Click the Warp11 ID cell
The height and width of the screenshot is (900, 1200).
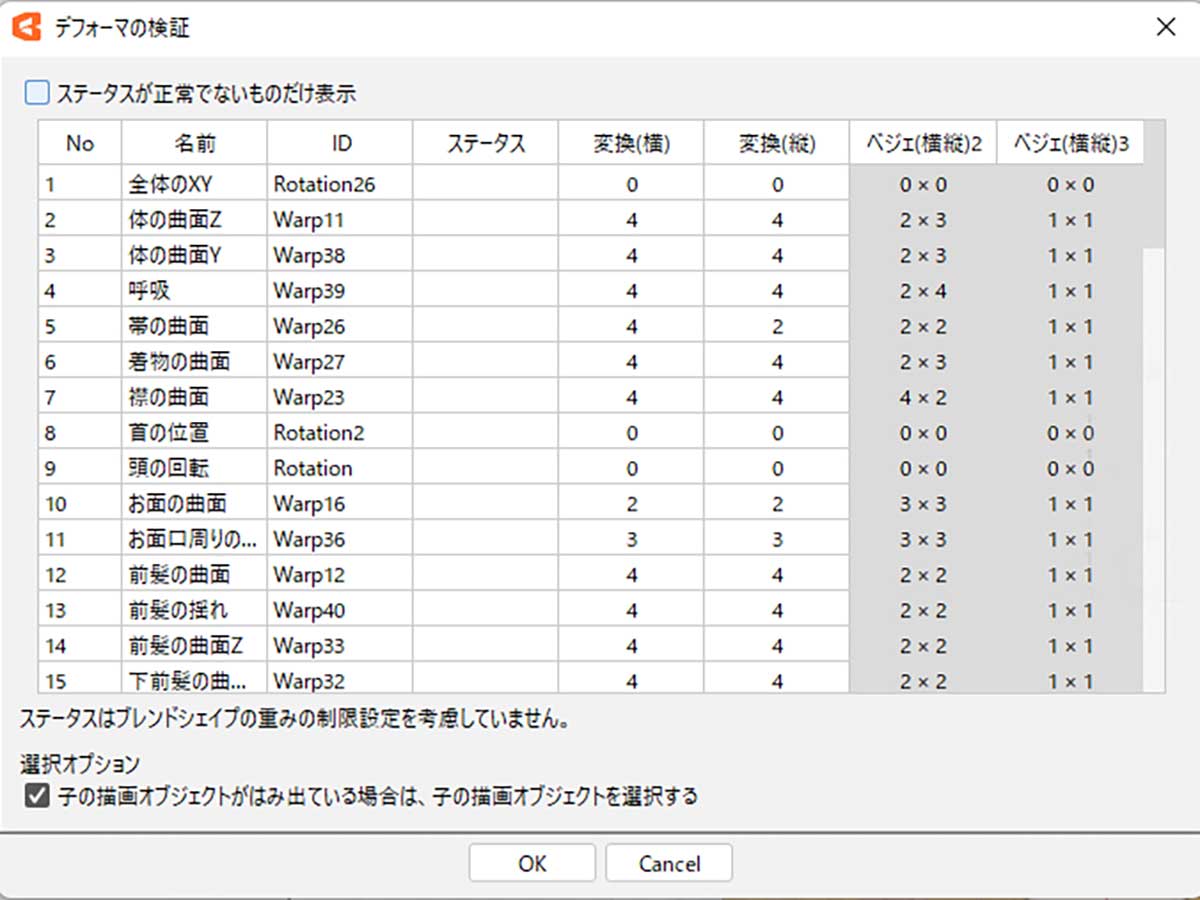coord(340,220)
